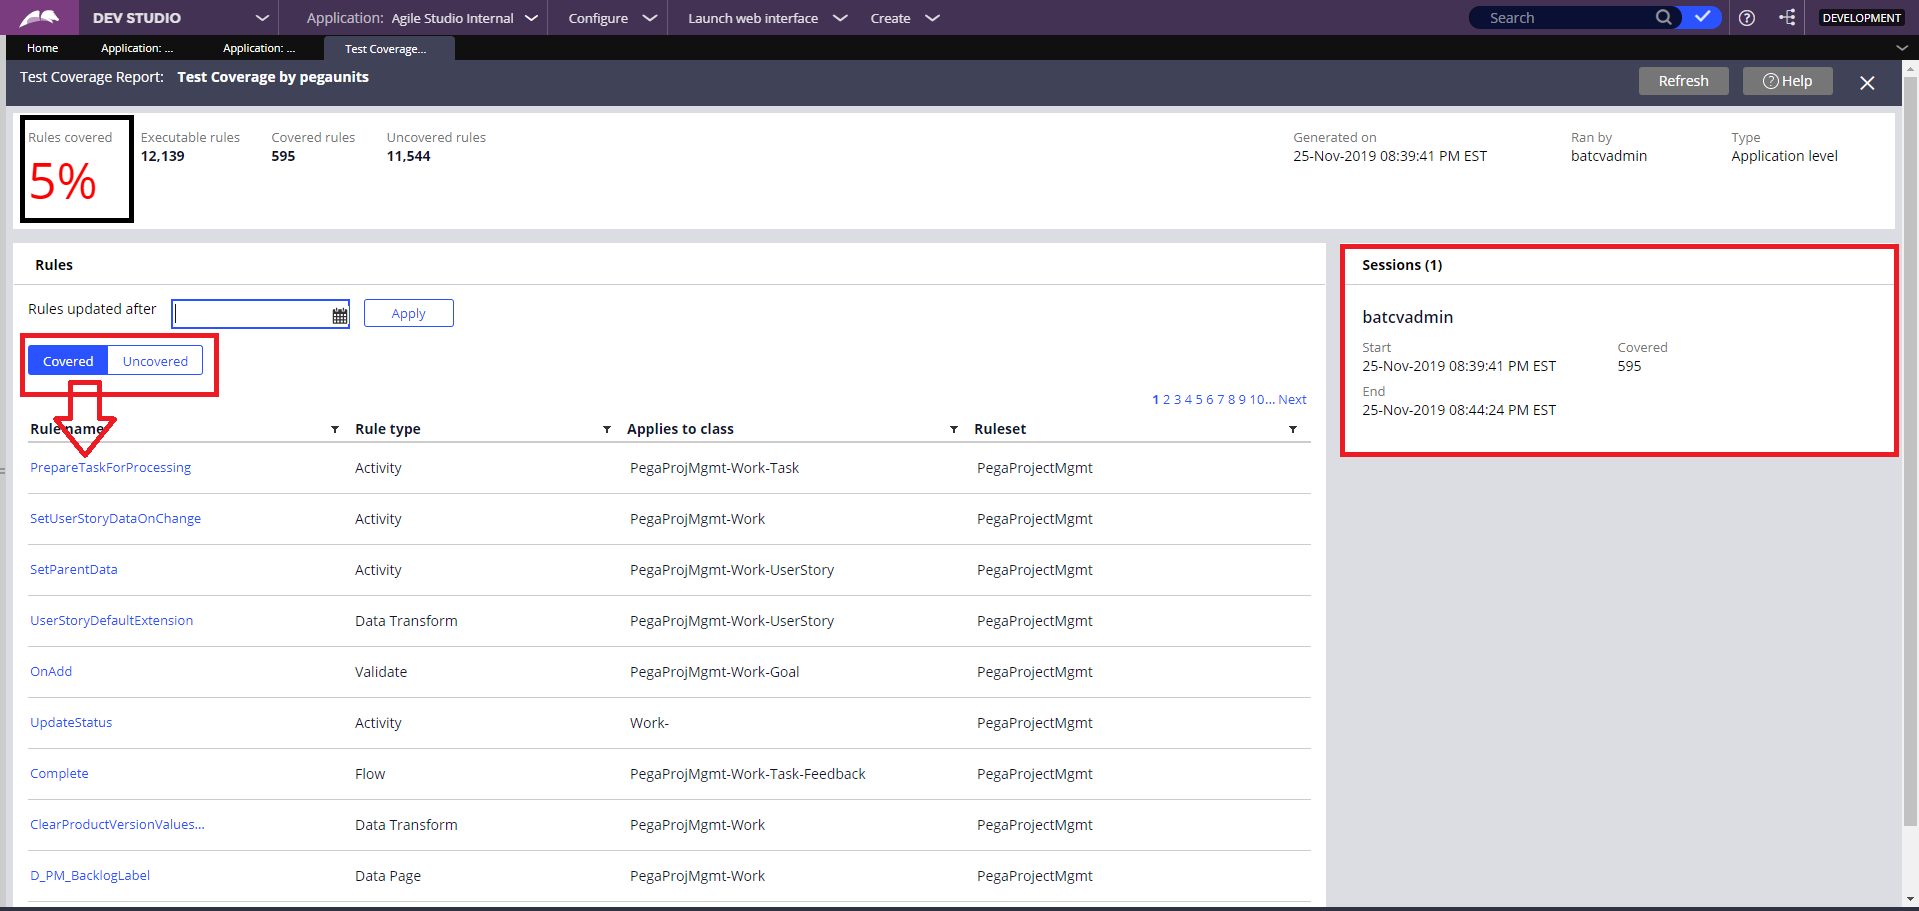
Task: Click the blue checkmark search option
Action: (1702, 17)
